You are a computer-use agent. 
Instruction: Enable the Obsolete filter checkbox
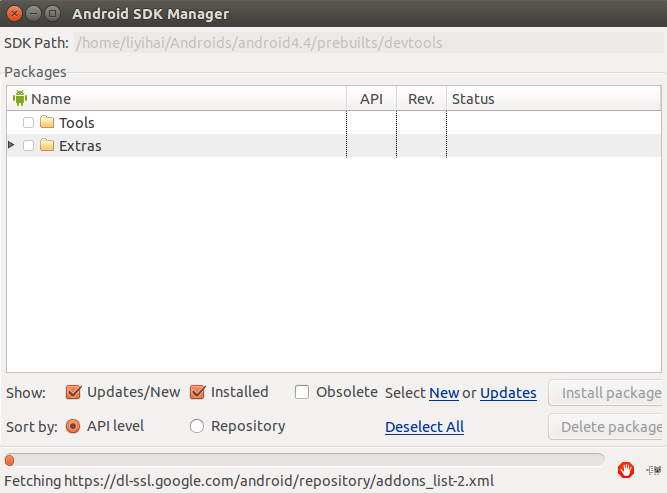pyautogui.click(x=302, y=392)
